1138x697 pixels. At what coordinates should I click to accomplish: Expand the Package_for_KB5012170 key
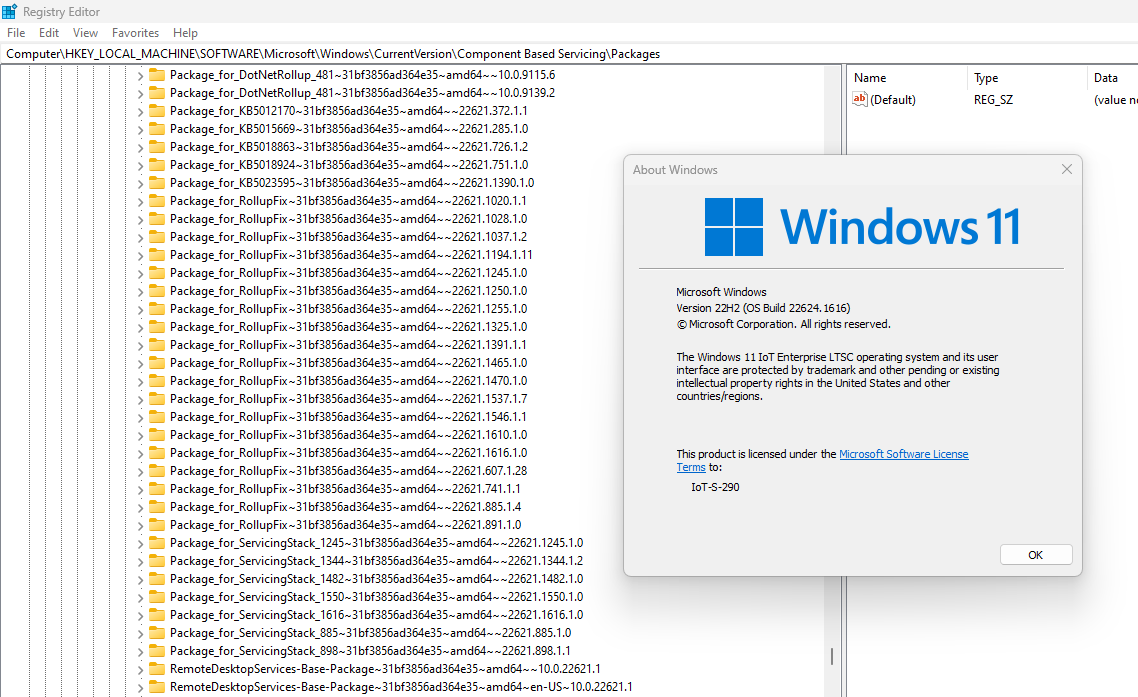[x=140, y=111]
